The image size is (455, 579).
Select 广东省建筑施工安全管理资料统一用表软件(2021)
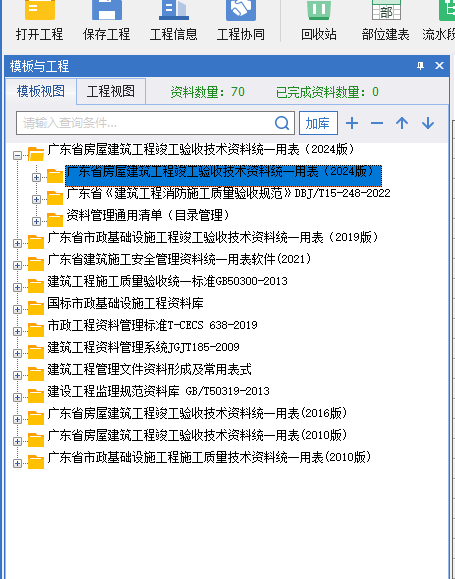point(179,259)
